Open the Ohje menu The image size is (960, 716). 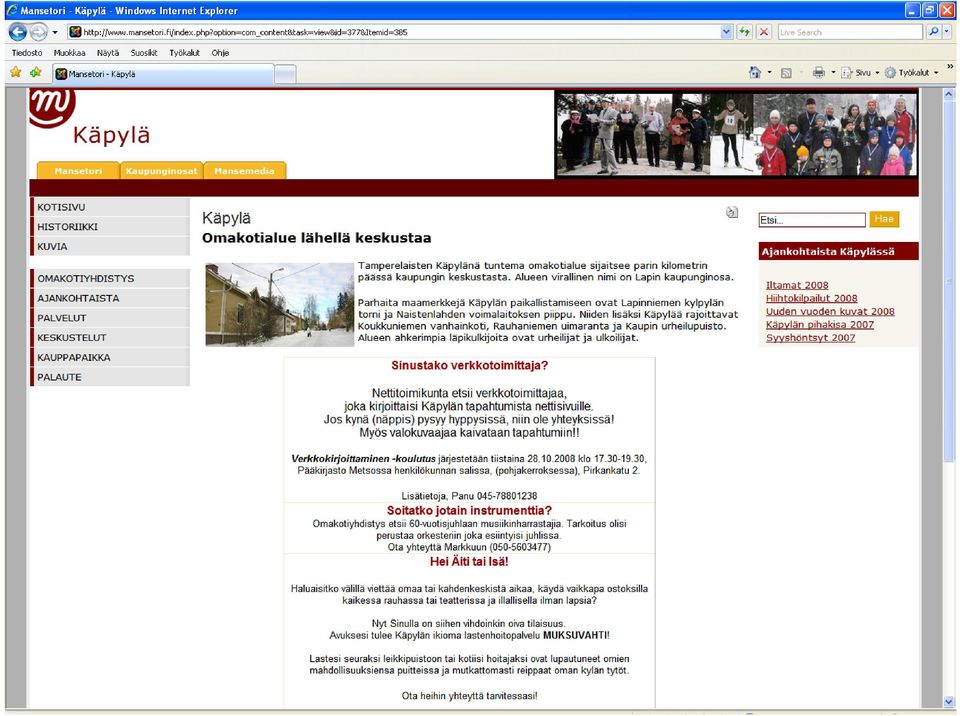click(220, 53)
